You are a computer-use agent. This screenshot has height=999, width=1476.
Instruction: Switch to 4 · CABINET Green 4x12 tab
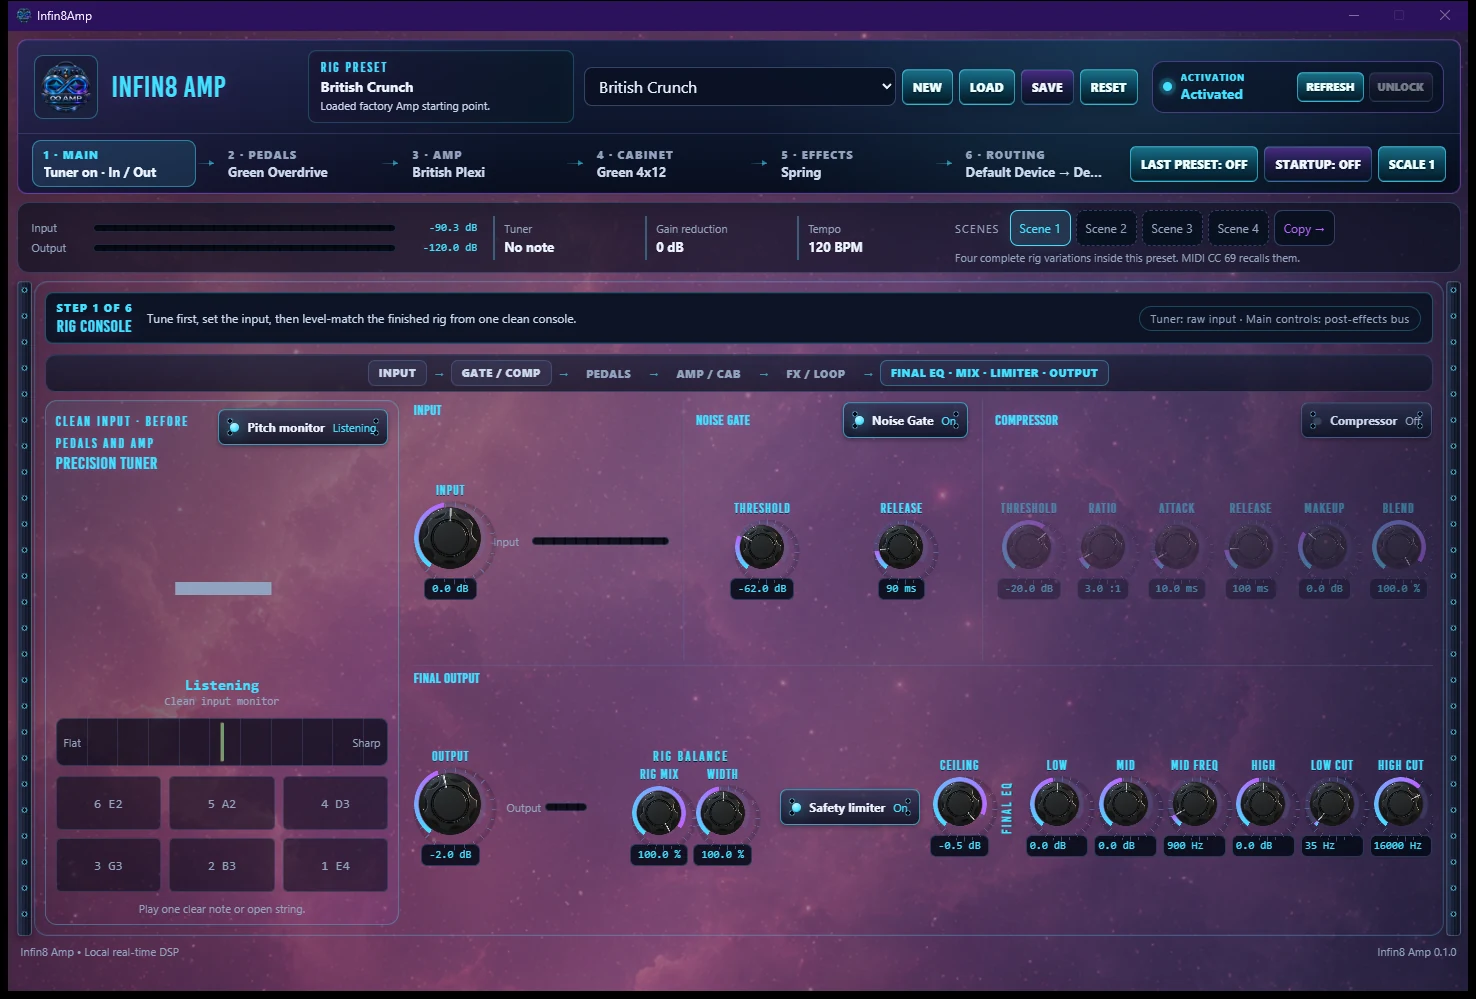[x=667, y=164]
